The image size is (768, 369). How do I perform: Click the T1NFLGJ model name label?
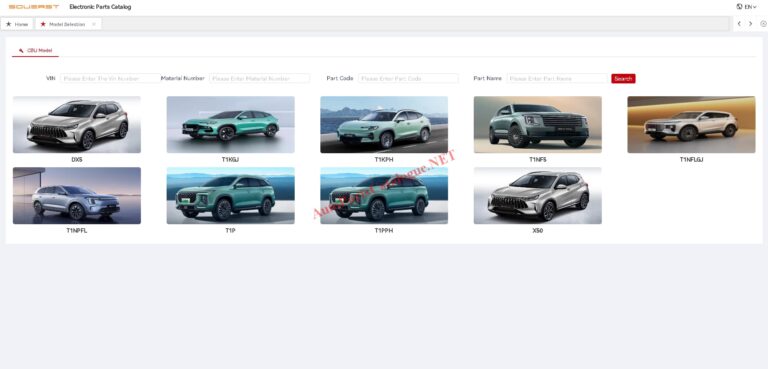point(692,160)
